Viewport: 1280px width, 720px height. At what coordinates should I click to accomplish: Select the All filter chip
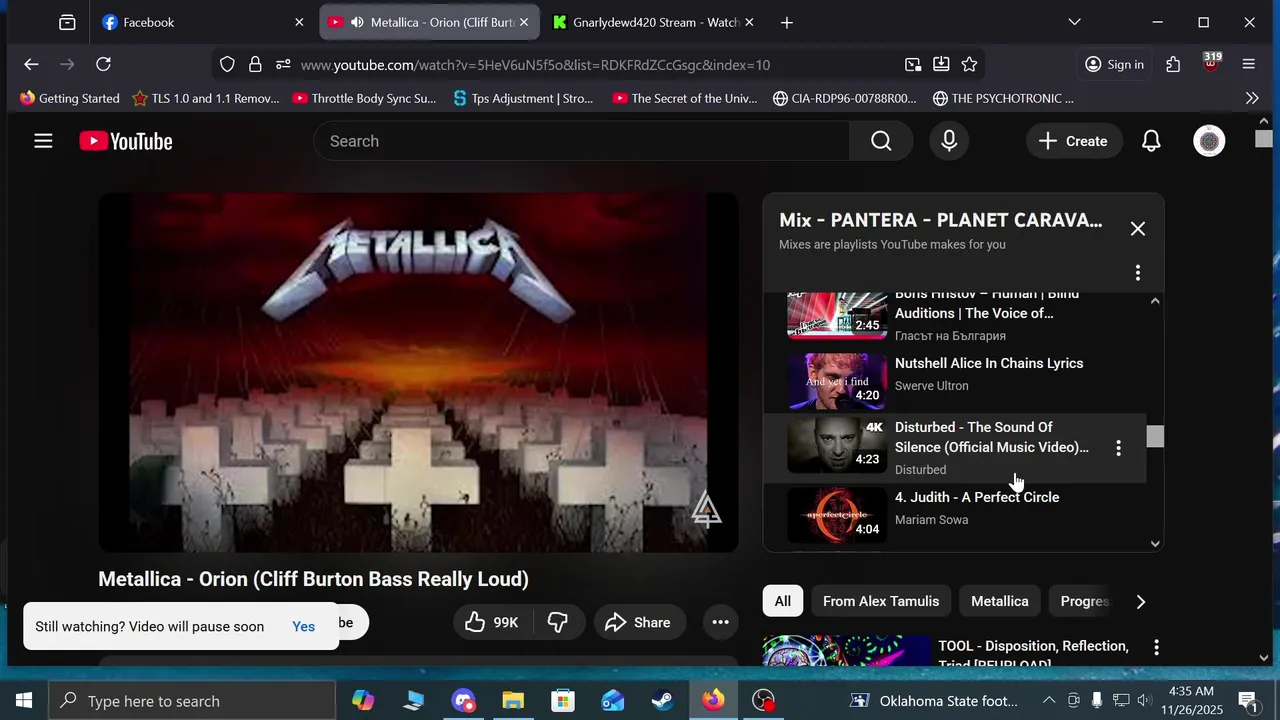(x=782, y=601)
